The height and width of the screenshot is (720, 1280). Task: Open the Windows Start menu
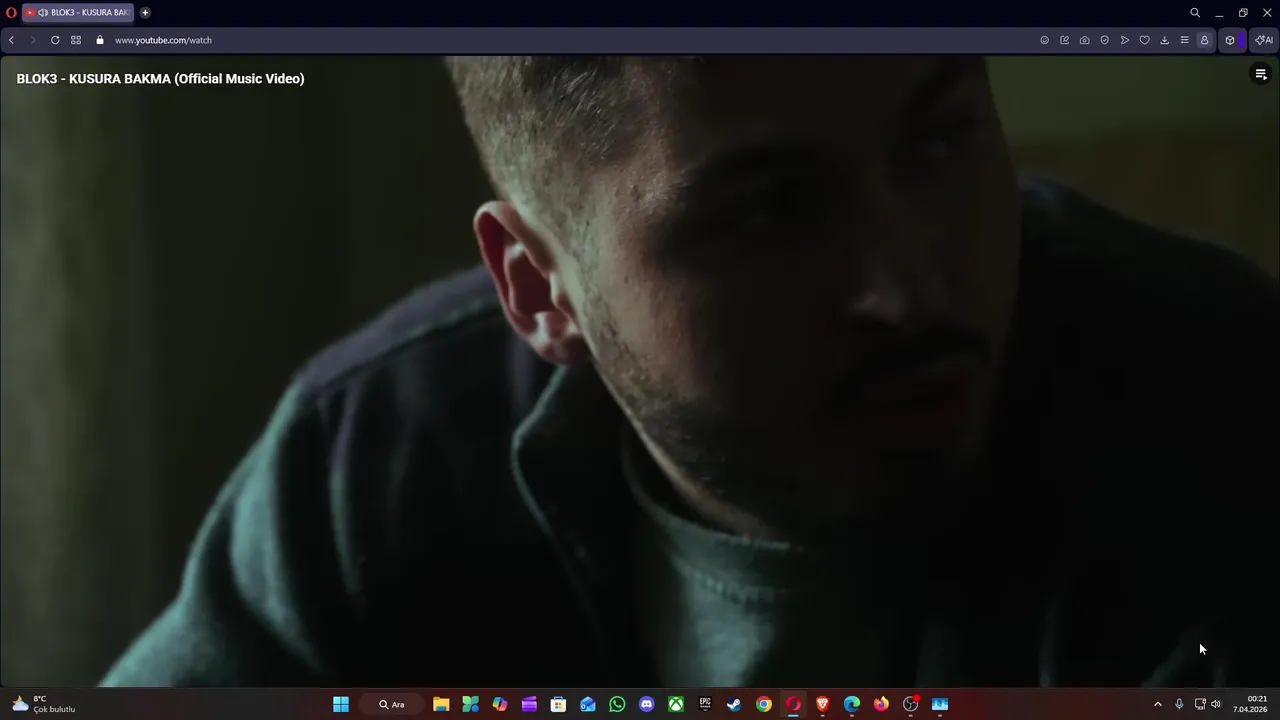click(341, 704)
